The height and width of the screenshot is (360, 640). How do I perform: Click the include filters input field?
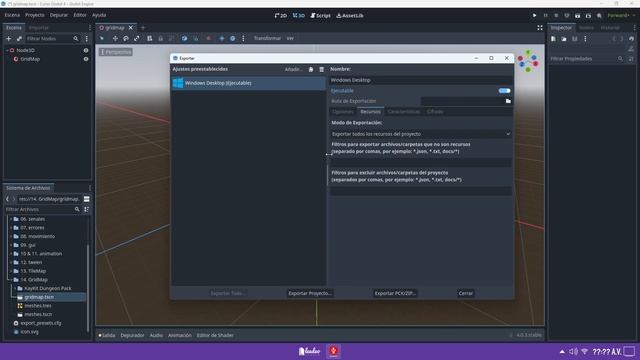[421, 162]
